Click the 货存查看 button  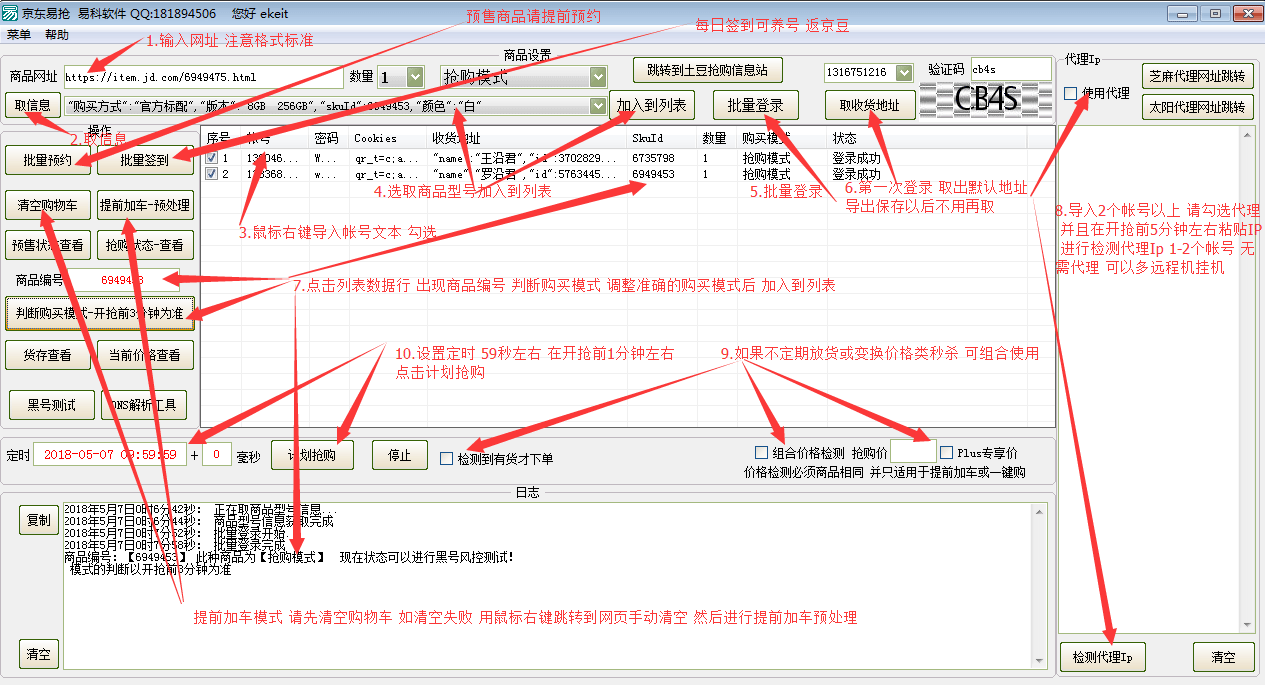click(x=48, y=355)
